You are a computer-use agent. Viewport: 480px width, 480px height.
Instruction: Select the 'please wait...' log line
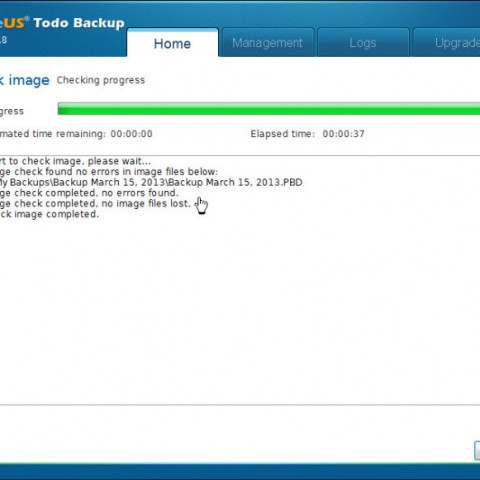click(75, 161)
